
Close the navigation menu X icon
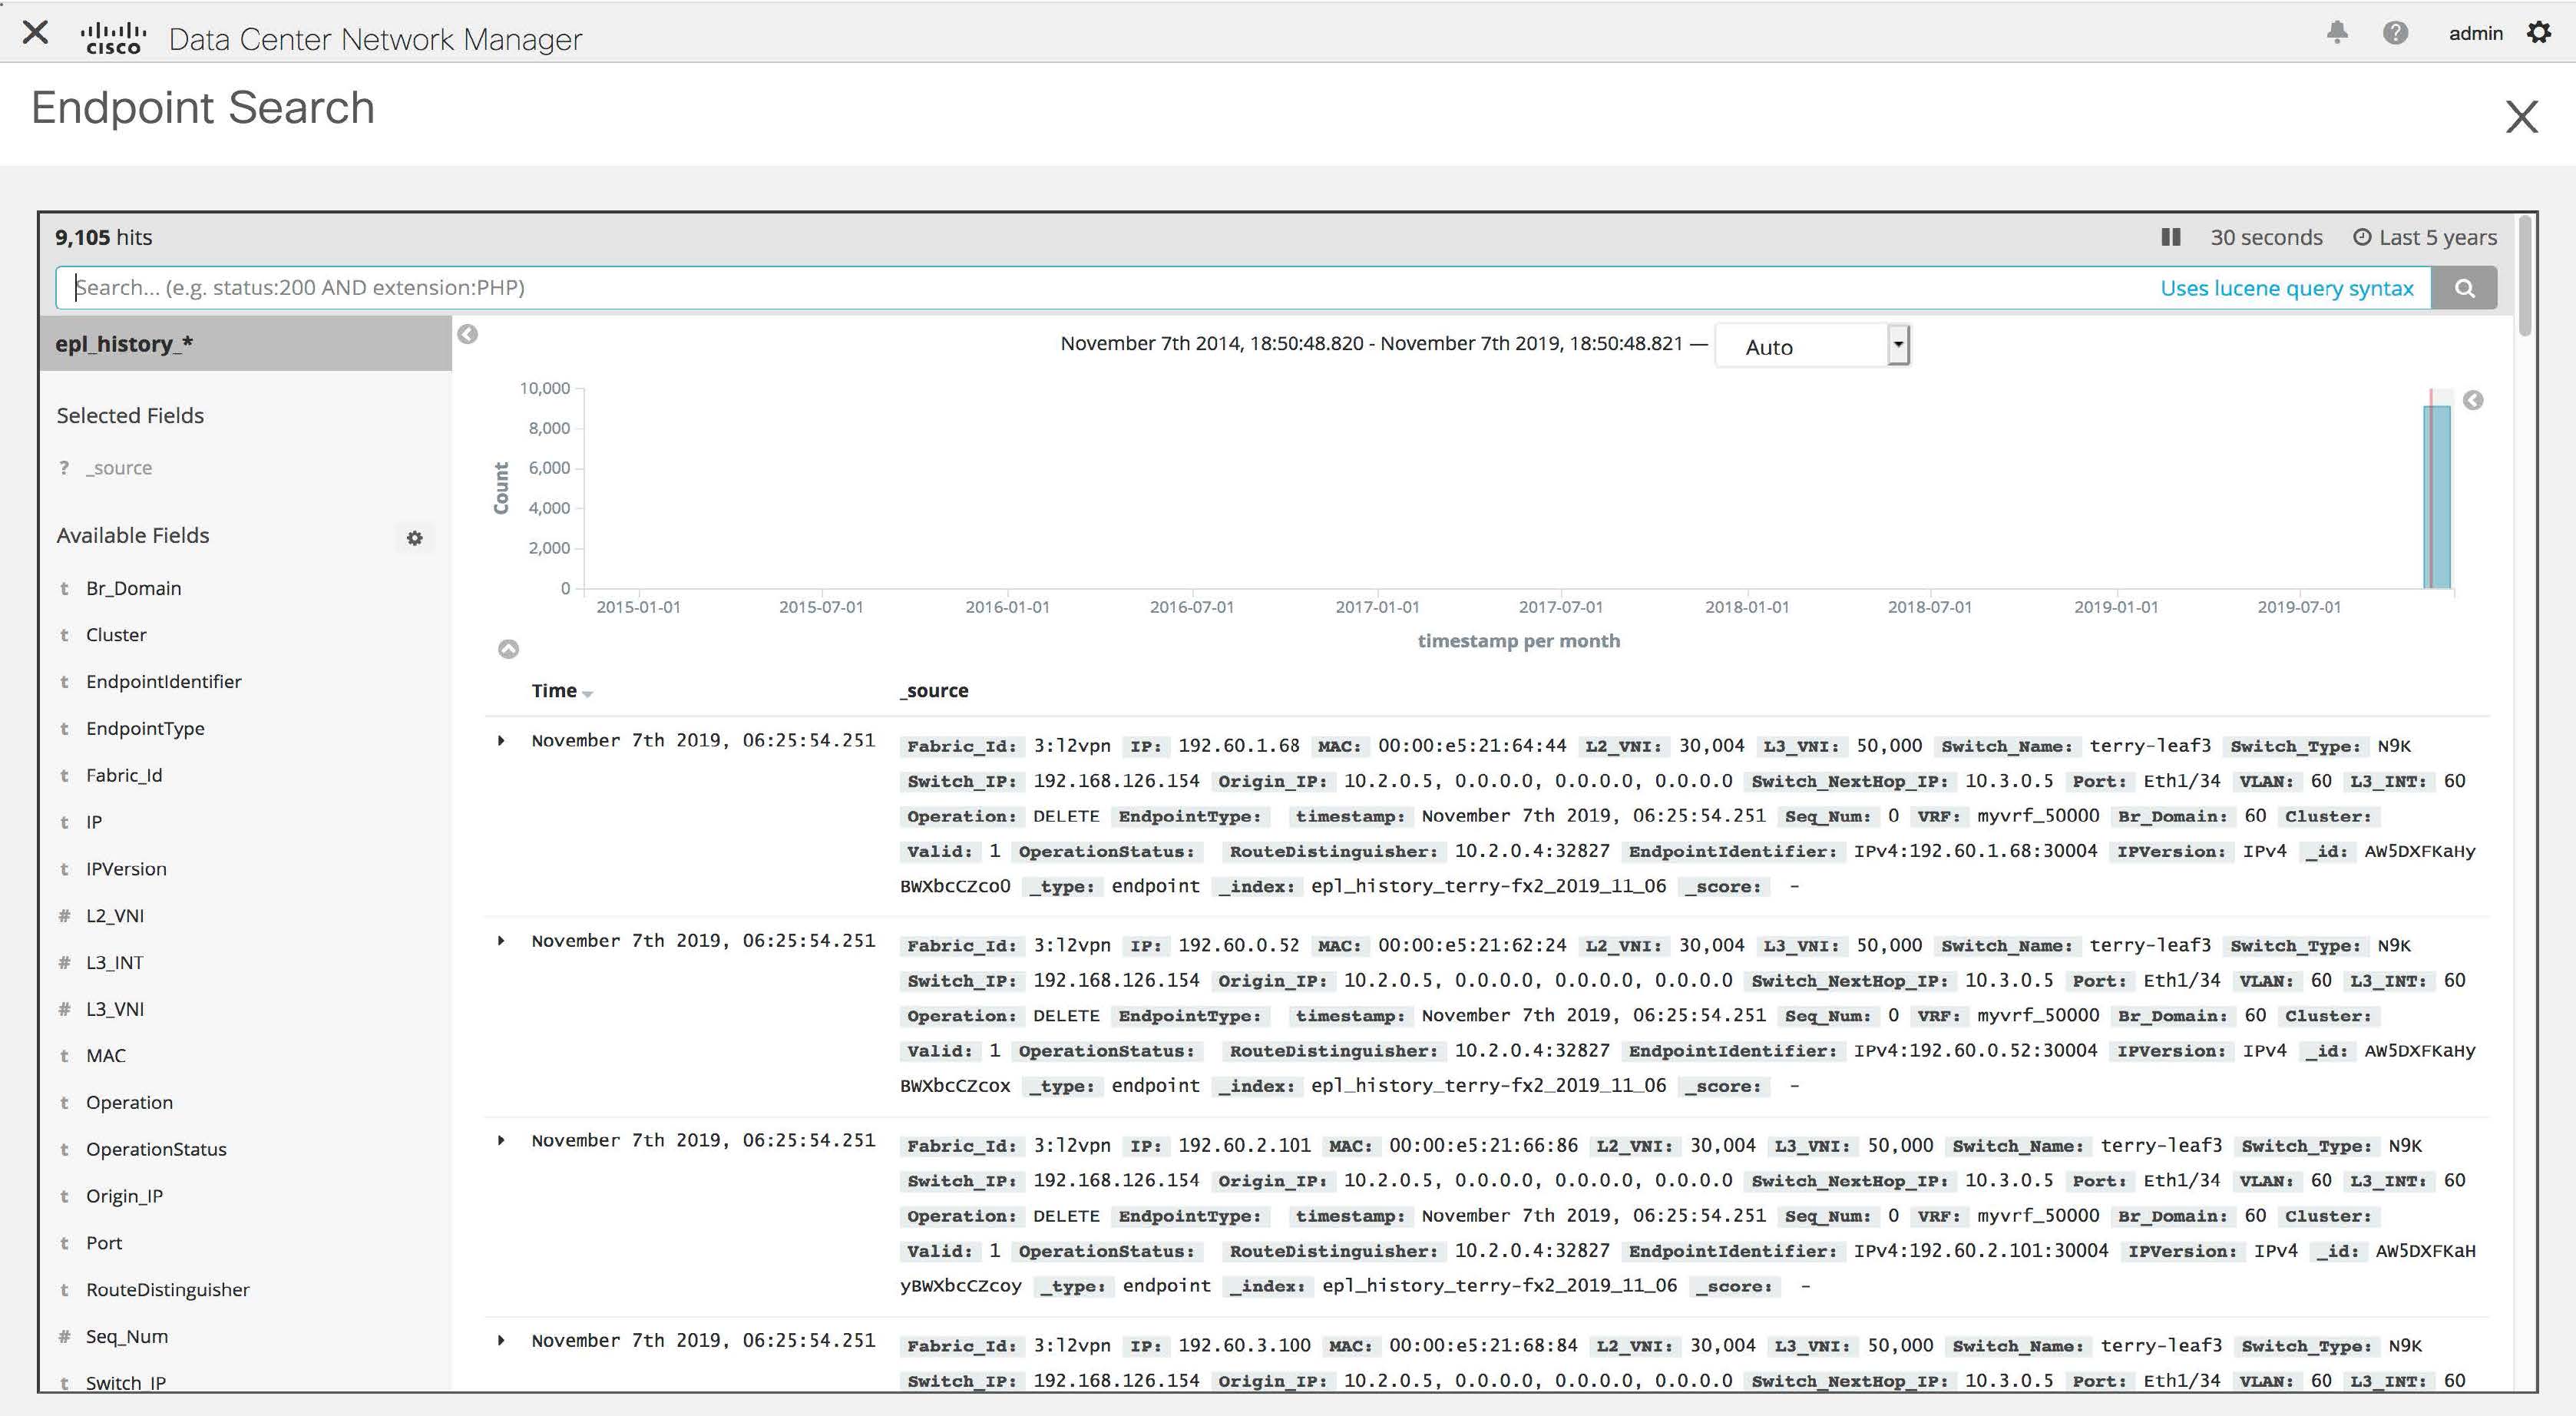pyautogui.click(x=35, y=33)
